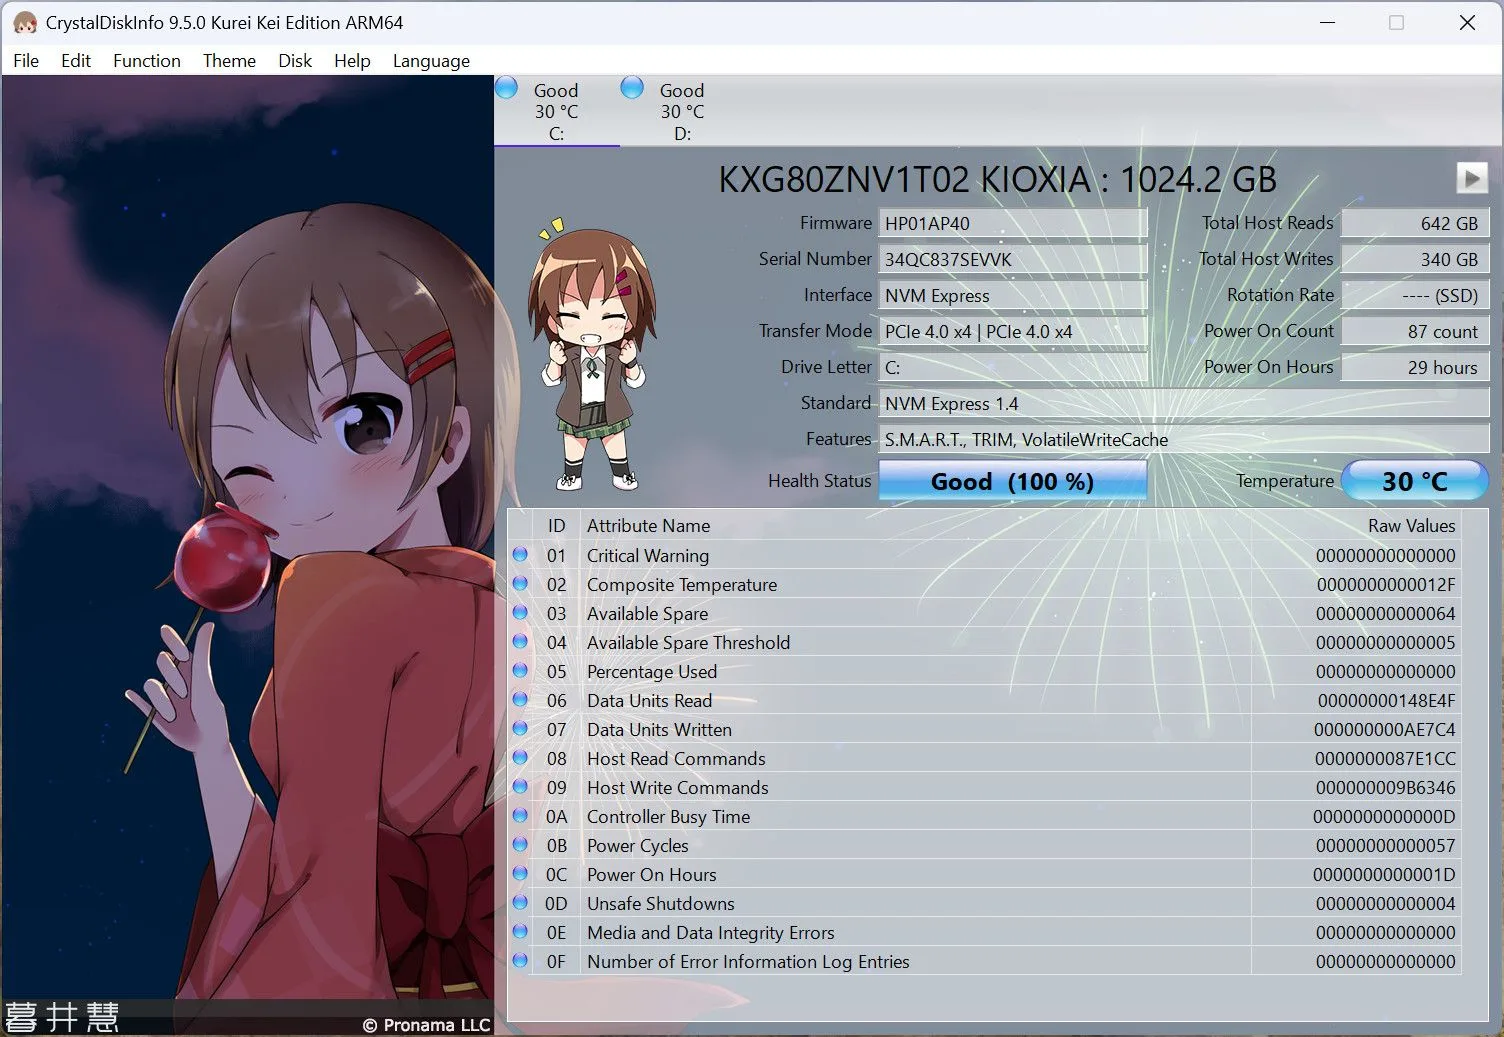Image resolution: width=1504 pixels, height=1037 pixels.
Task: Switch to the D: drive tab
Action: pyautogui.click(x=682, y=111)
